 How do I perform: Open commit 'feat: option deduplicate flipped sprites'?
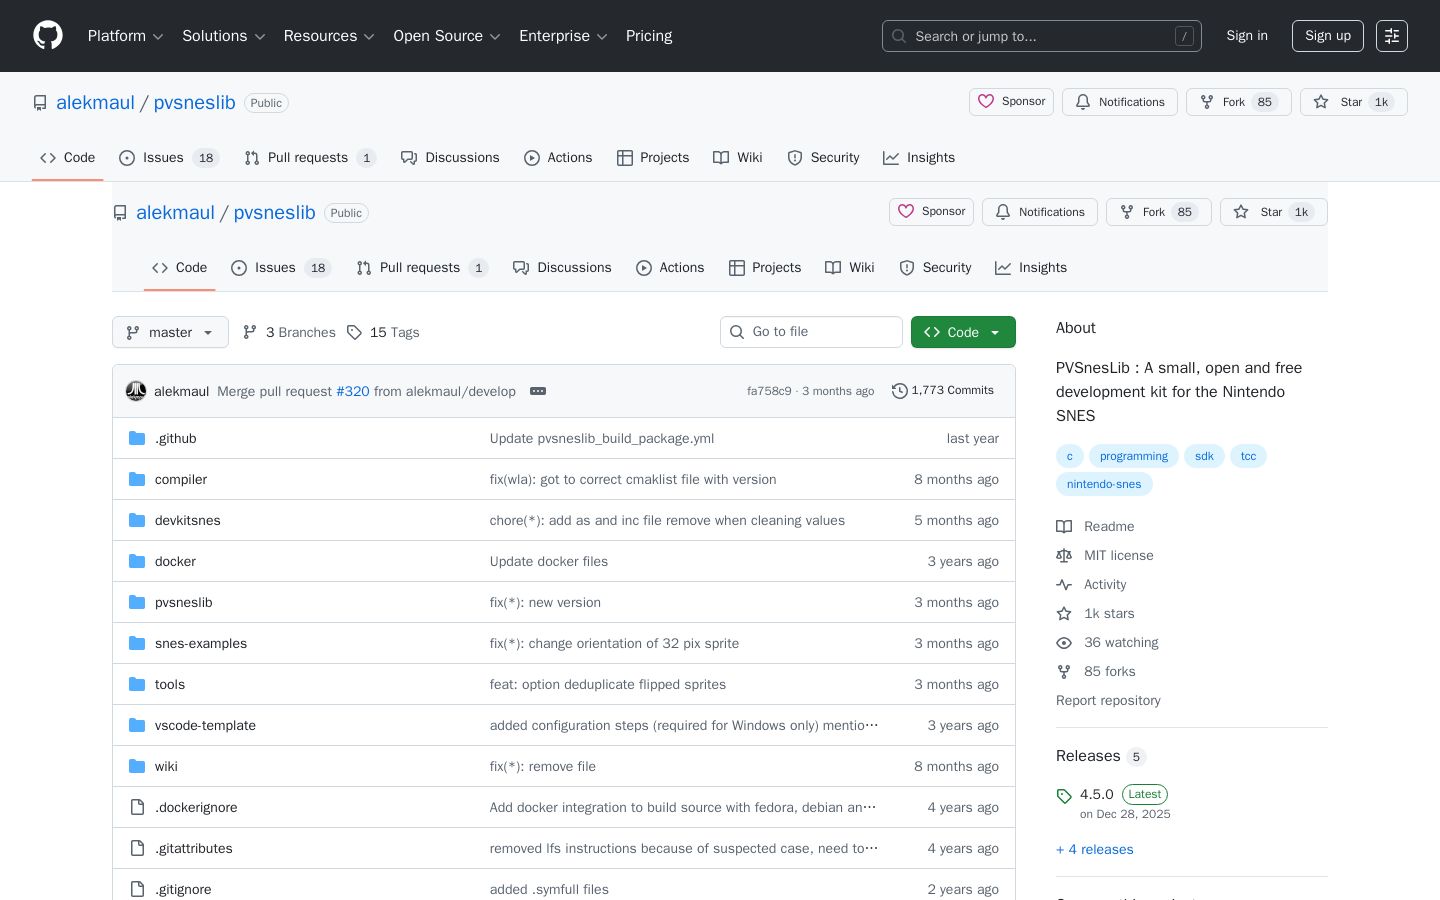tap(608, 684)
